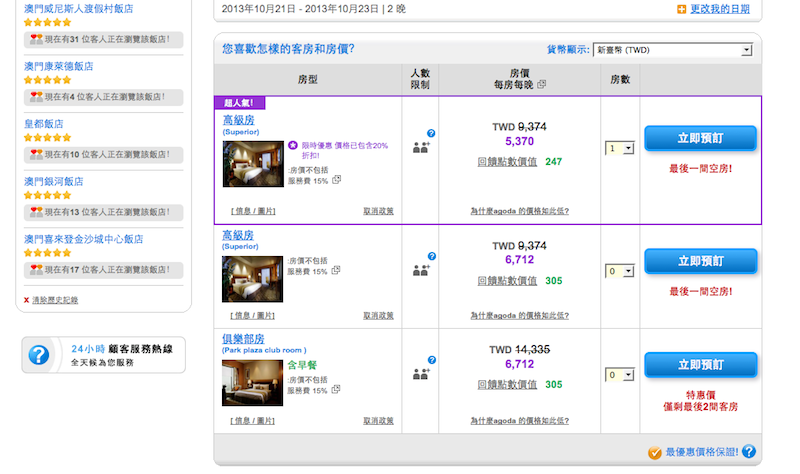The image size is (800, 474).
Task: Open the 俱樂部房 room name link
Action: pyautogui.click(x=243, y=339)
